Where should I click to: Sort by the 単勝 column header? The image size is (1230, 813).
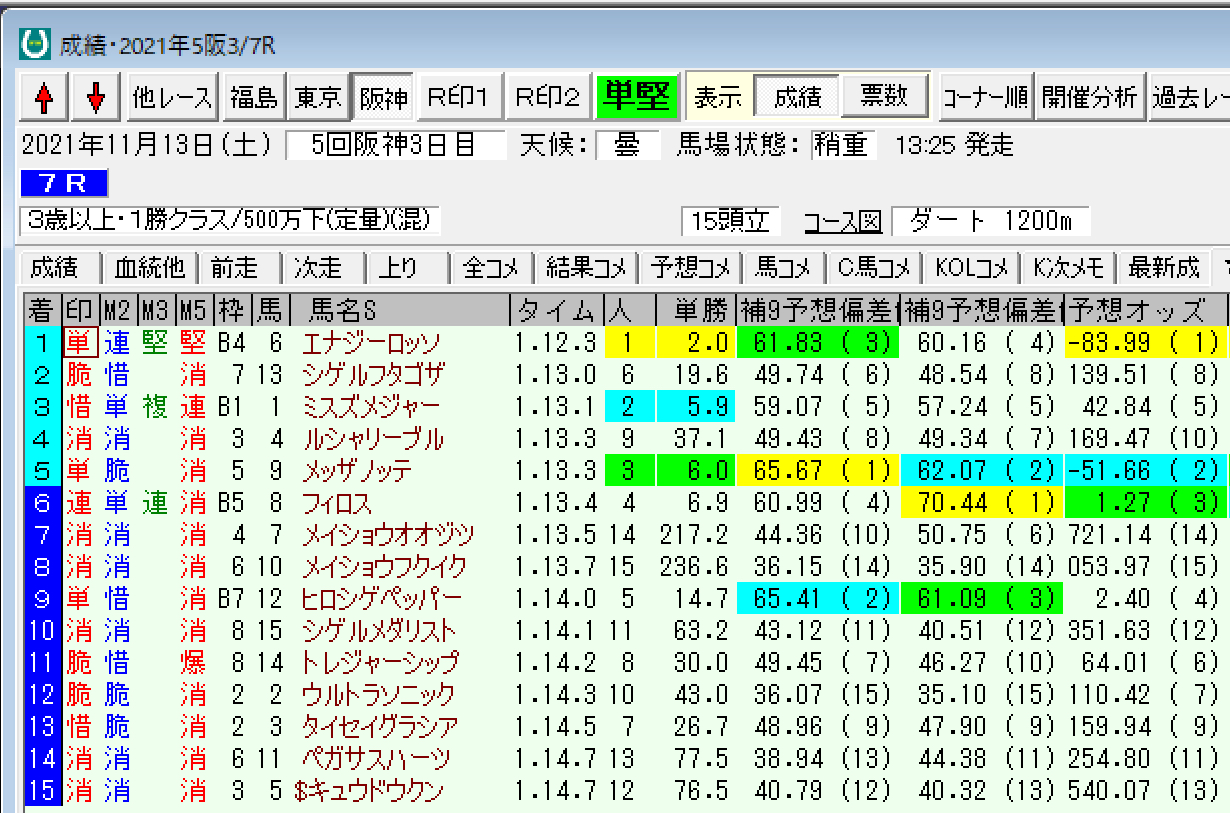coord(695,310)
